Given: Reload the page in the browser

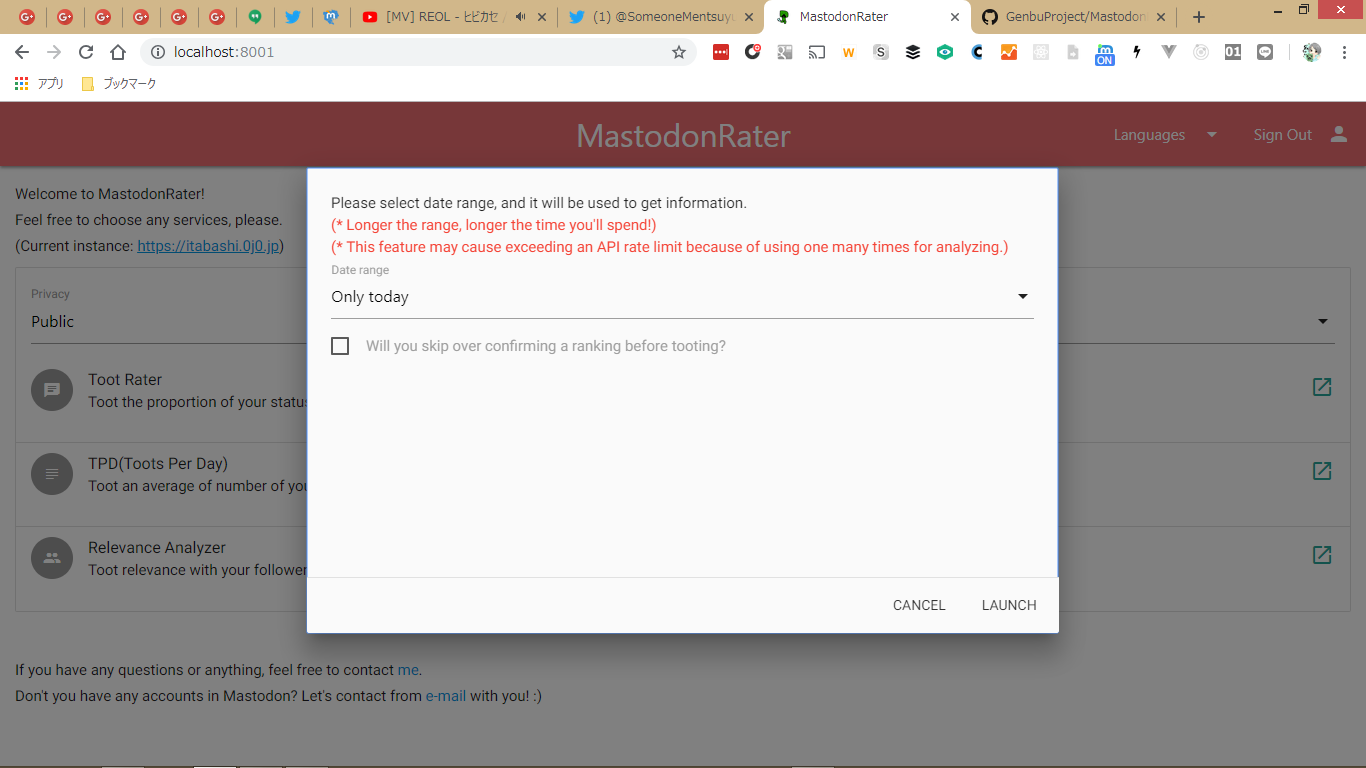Looking at the screenshot, I should [86, 52].
